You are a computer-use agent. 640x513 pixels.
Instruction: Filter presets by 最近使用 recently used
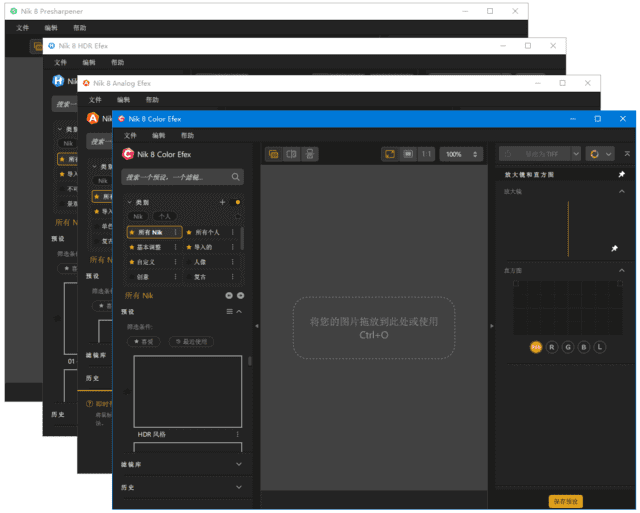point(190,341)
